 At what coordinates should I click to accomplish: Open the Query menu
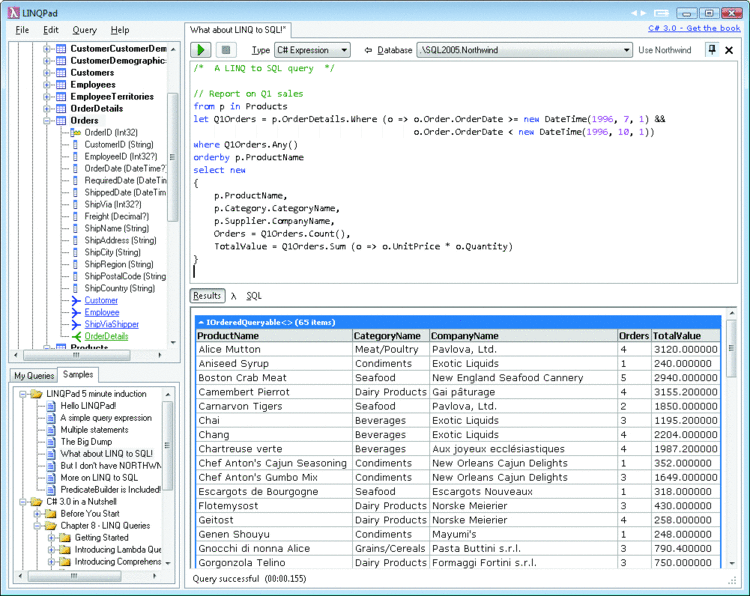pos(85,30)
